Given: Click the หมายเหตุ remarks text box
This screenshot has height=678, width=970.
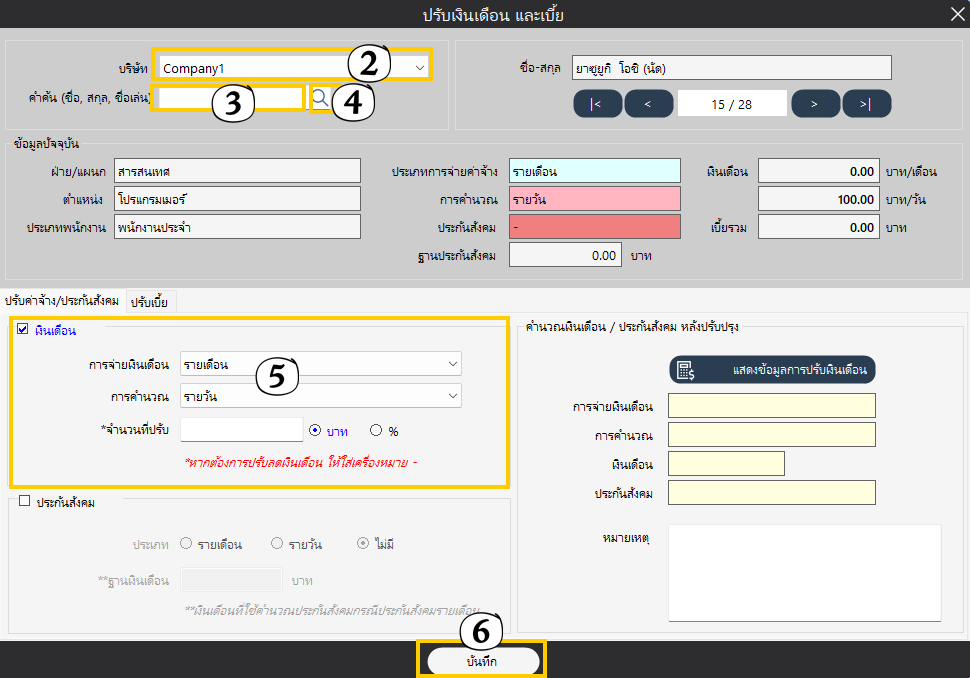Looking at the screenshot, I should coord(804,572).
